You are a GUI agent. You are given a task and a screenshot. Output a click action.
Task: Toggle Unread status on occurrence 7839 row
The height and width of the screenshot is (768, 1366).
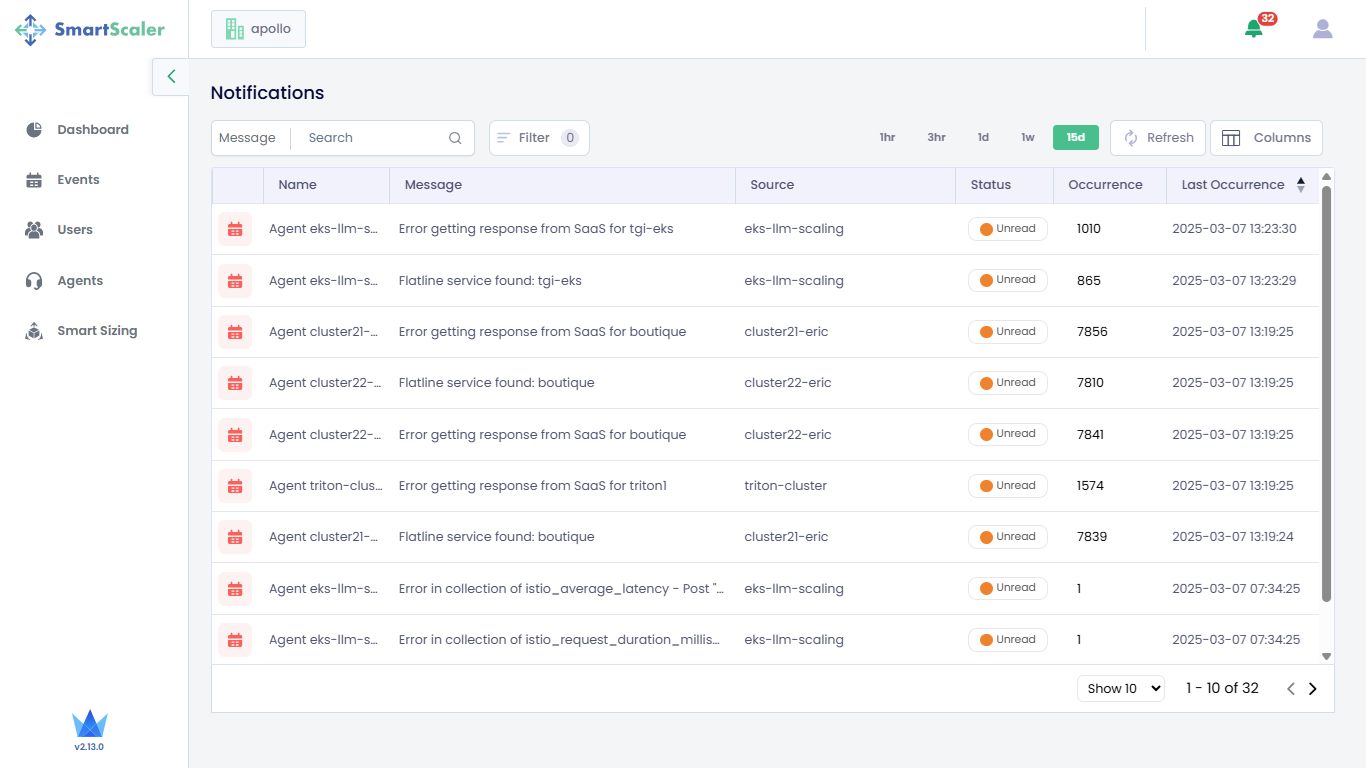pyautogui.click(x=1008, y=537)
